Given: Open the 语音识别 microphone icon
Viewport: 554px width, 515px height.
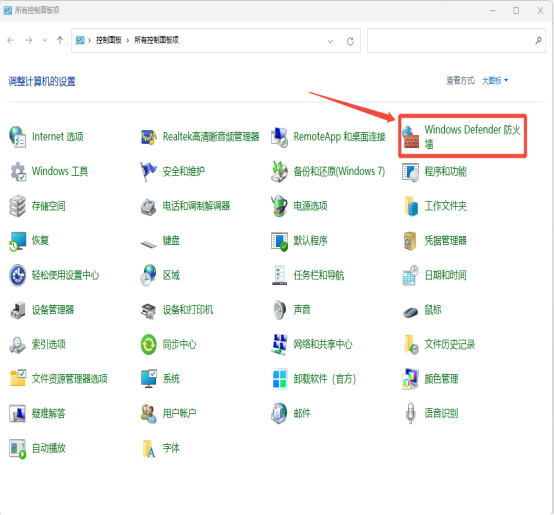Looking at the screenshot, I should click(x=410, y=413).
